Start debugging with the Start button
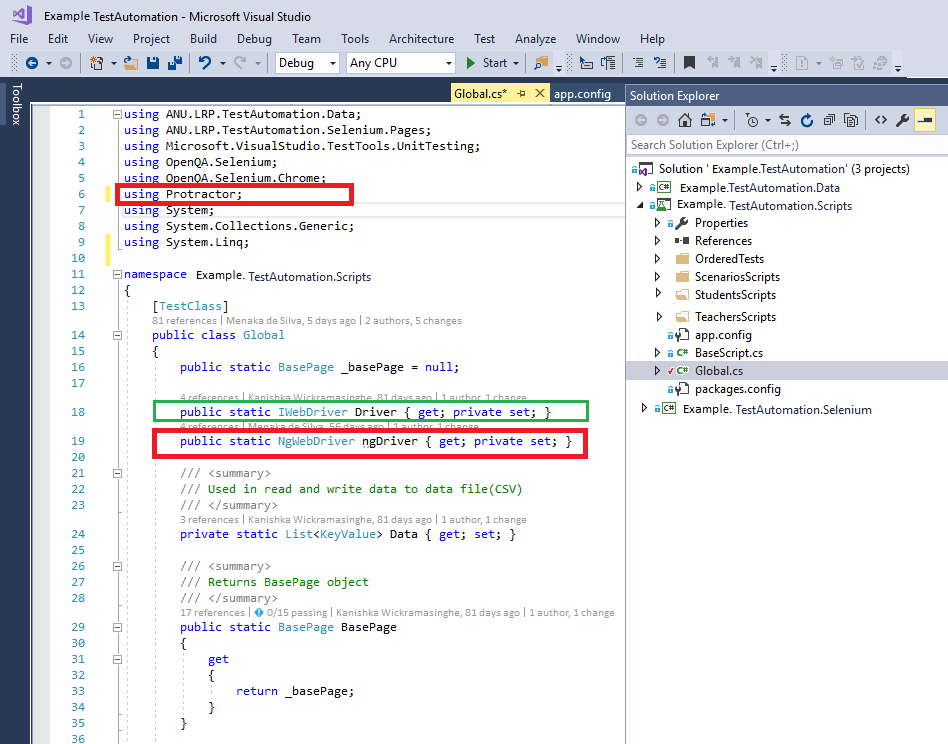 pos(488,62)
